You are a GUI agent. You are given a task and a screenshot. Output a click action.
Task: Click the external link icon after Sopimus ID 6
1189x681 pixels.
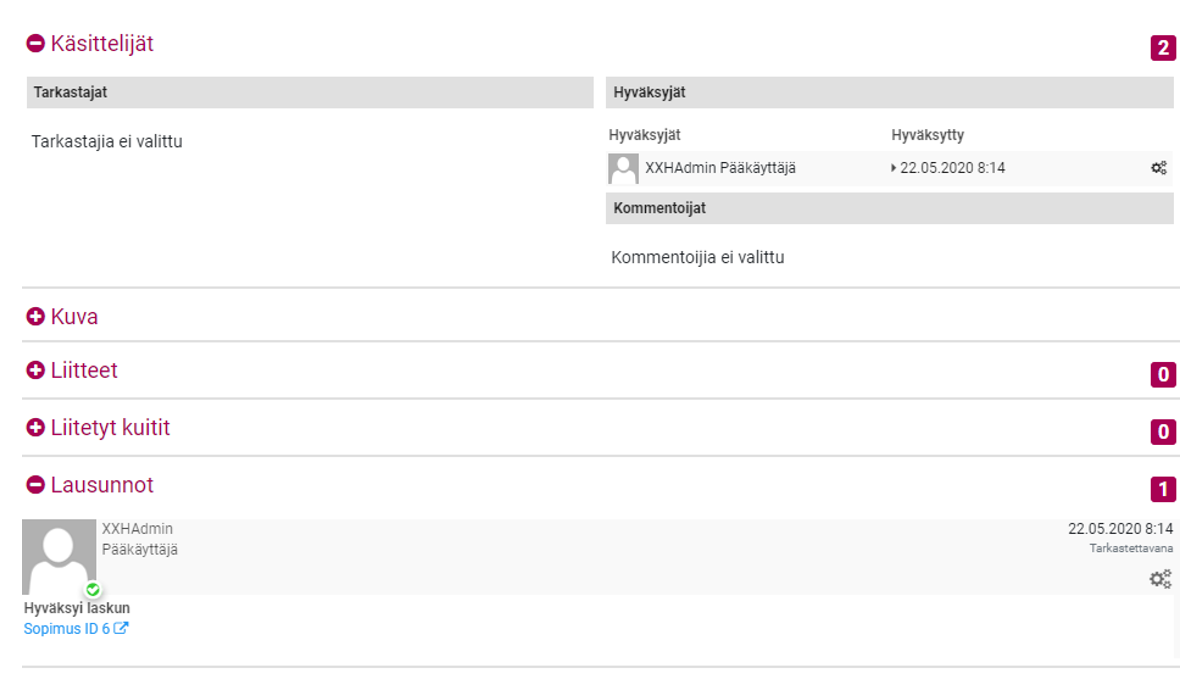[121, 629]
